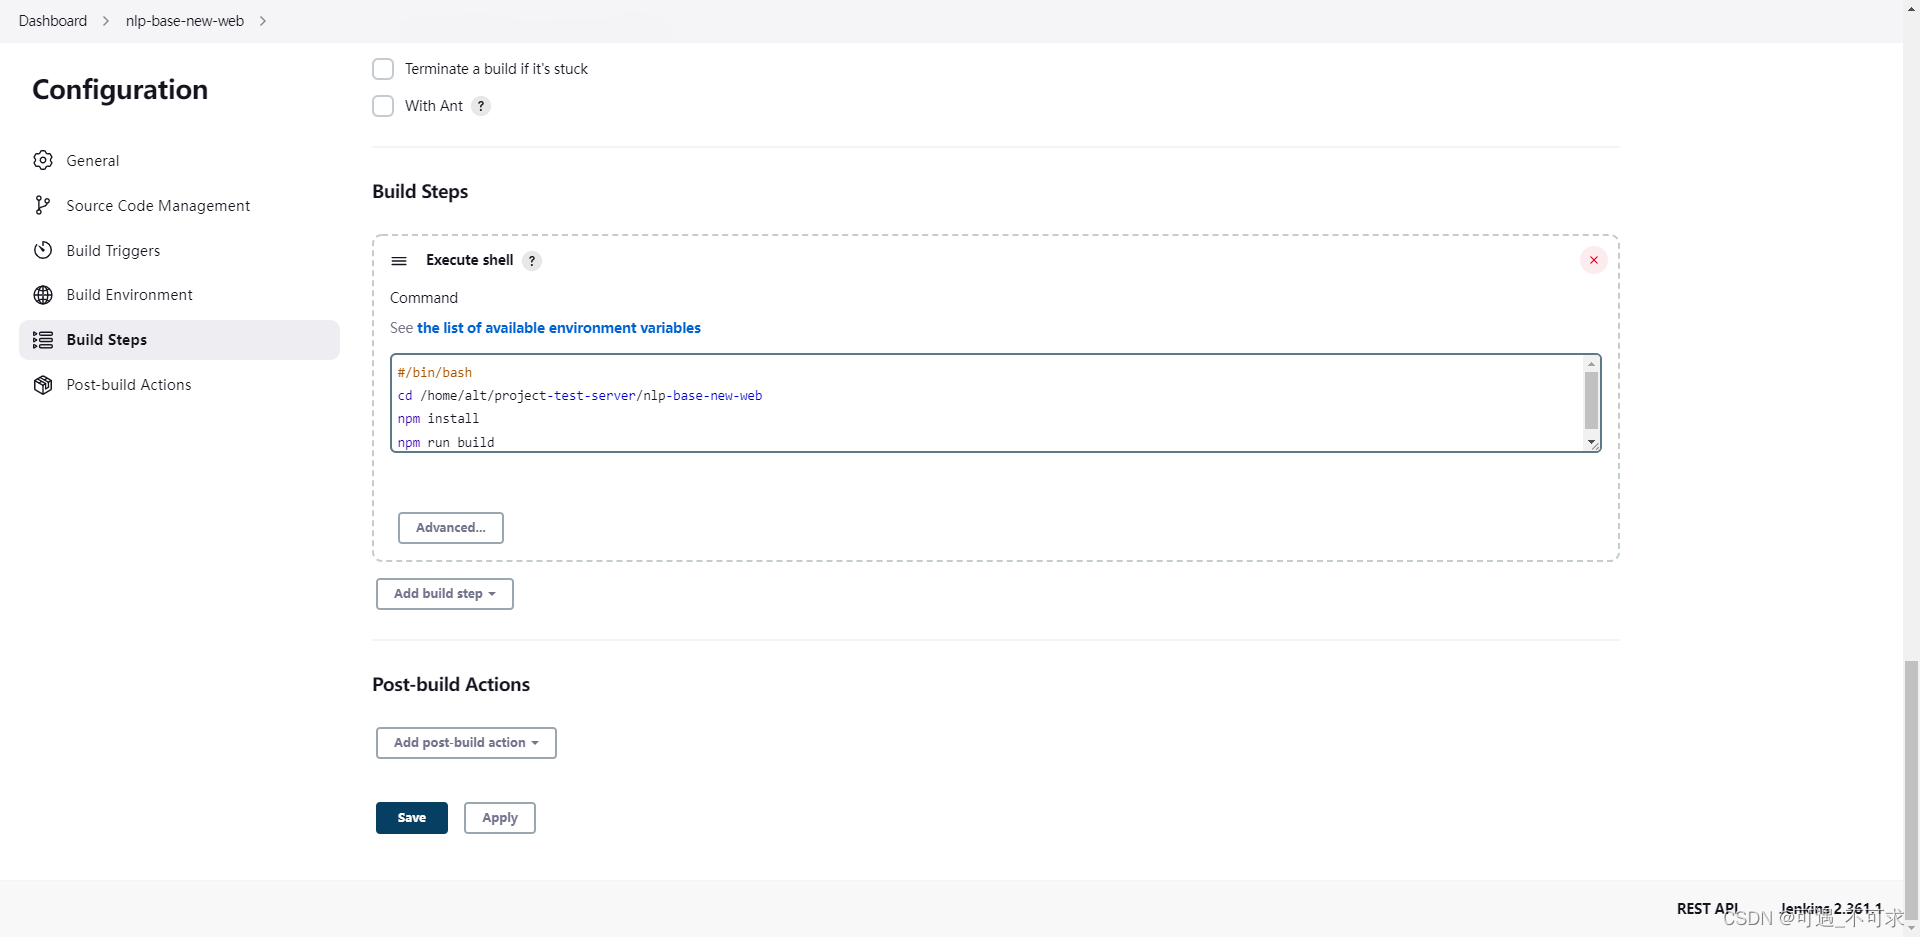
Task: Open the General gear icon in sidebar
Action: tap(43, 160)
